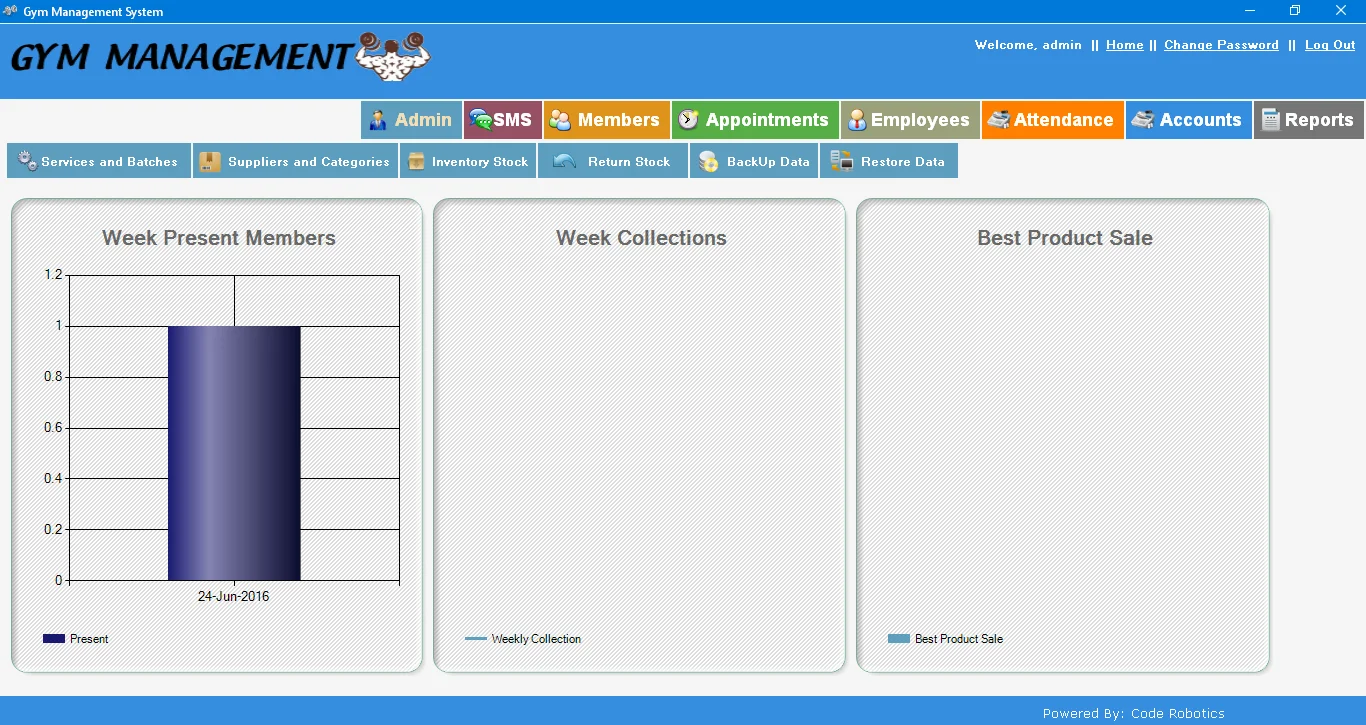Click the GYM MANAGEMENT title text
Image resolution: width=1366 pixels, height=725 pixels.
[x=181, y=57]
